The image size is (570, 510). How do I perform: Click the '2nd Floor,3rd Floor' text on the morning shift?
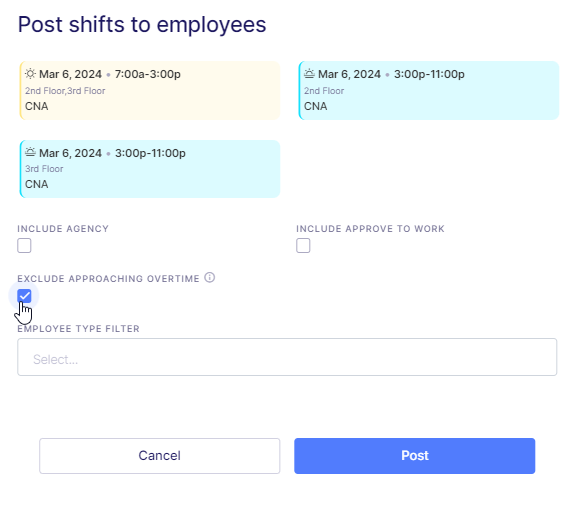(65, 91)
